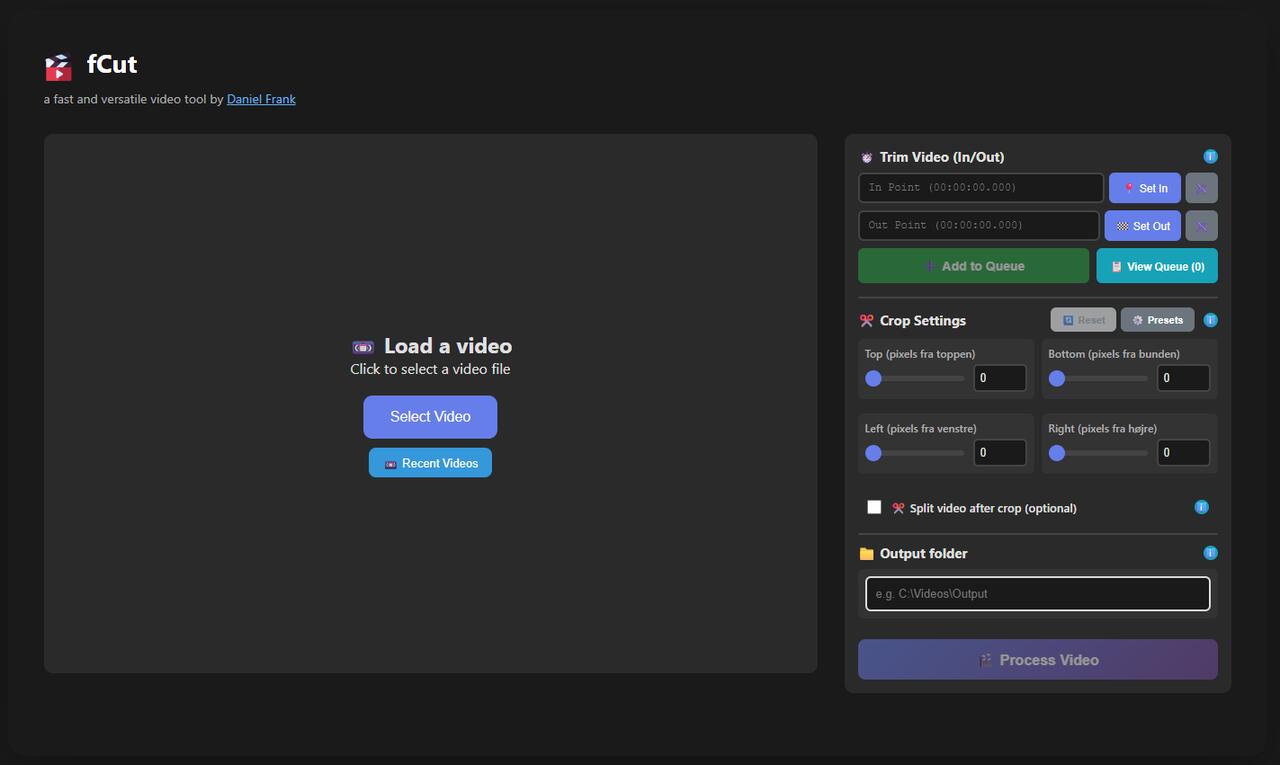Focus the Left pixels number field

tap(1000, 453)
